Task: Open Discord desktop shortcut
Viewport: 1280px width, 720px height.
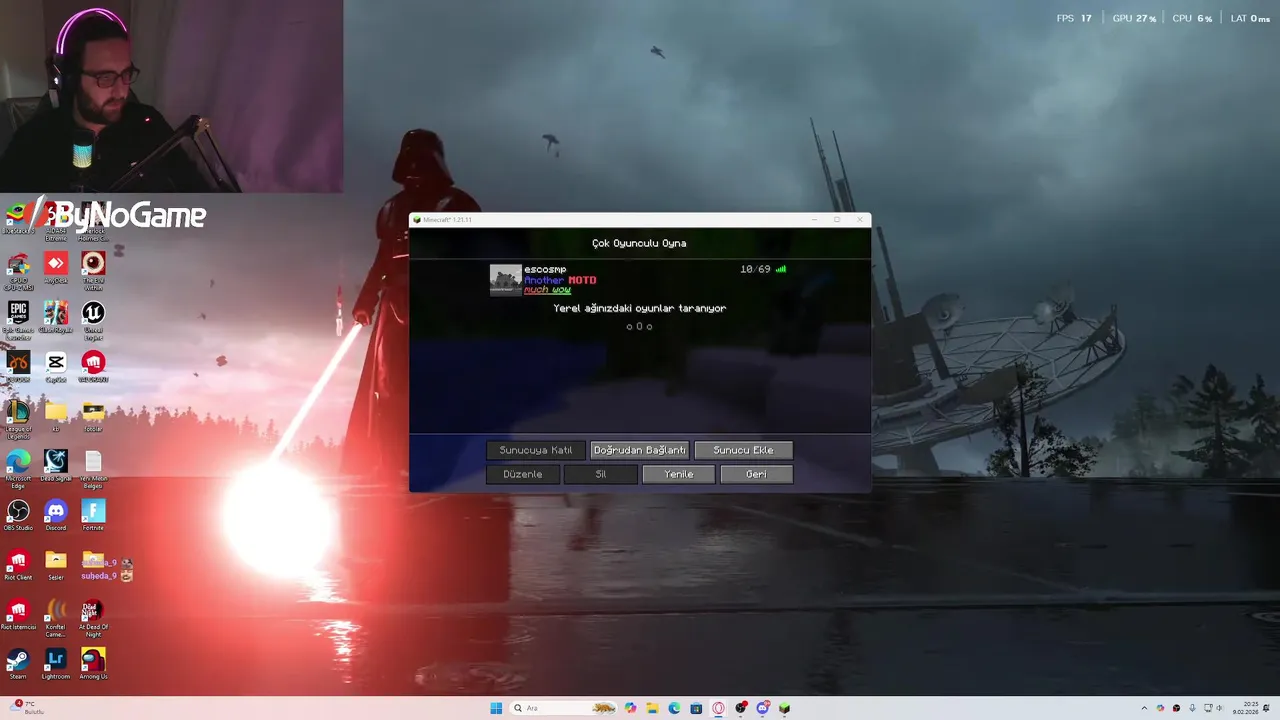Action: click(56, 515)
